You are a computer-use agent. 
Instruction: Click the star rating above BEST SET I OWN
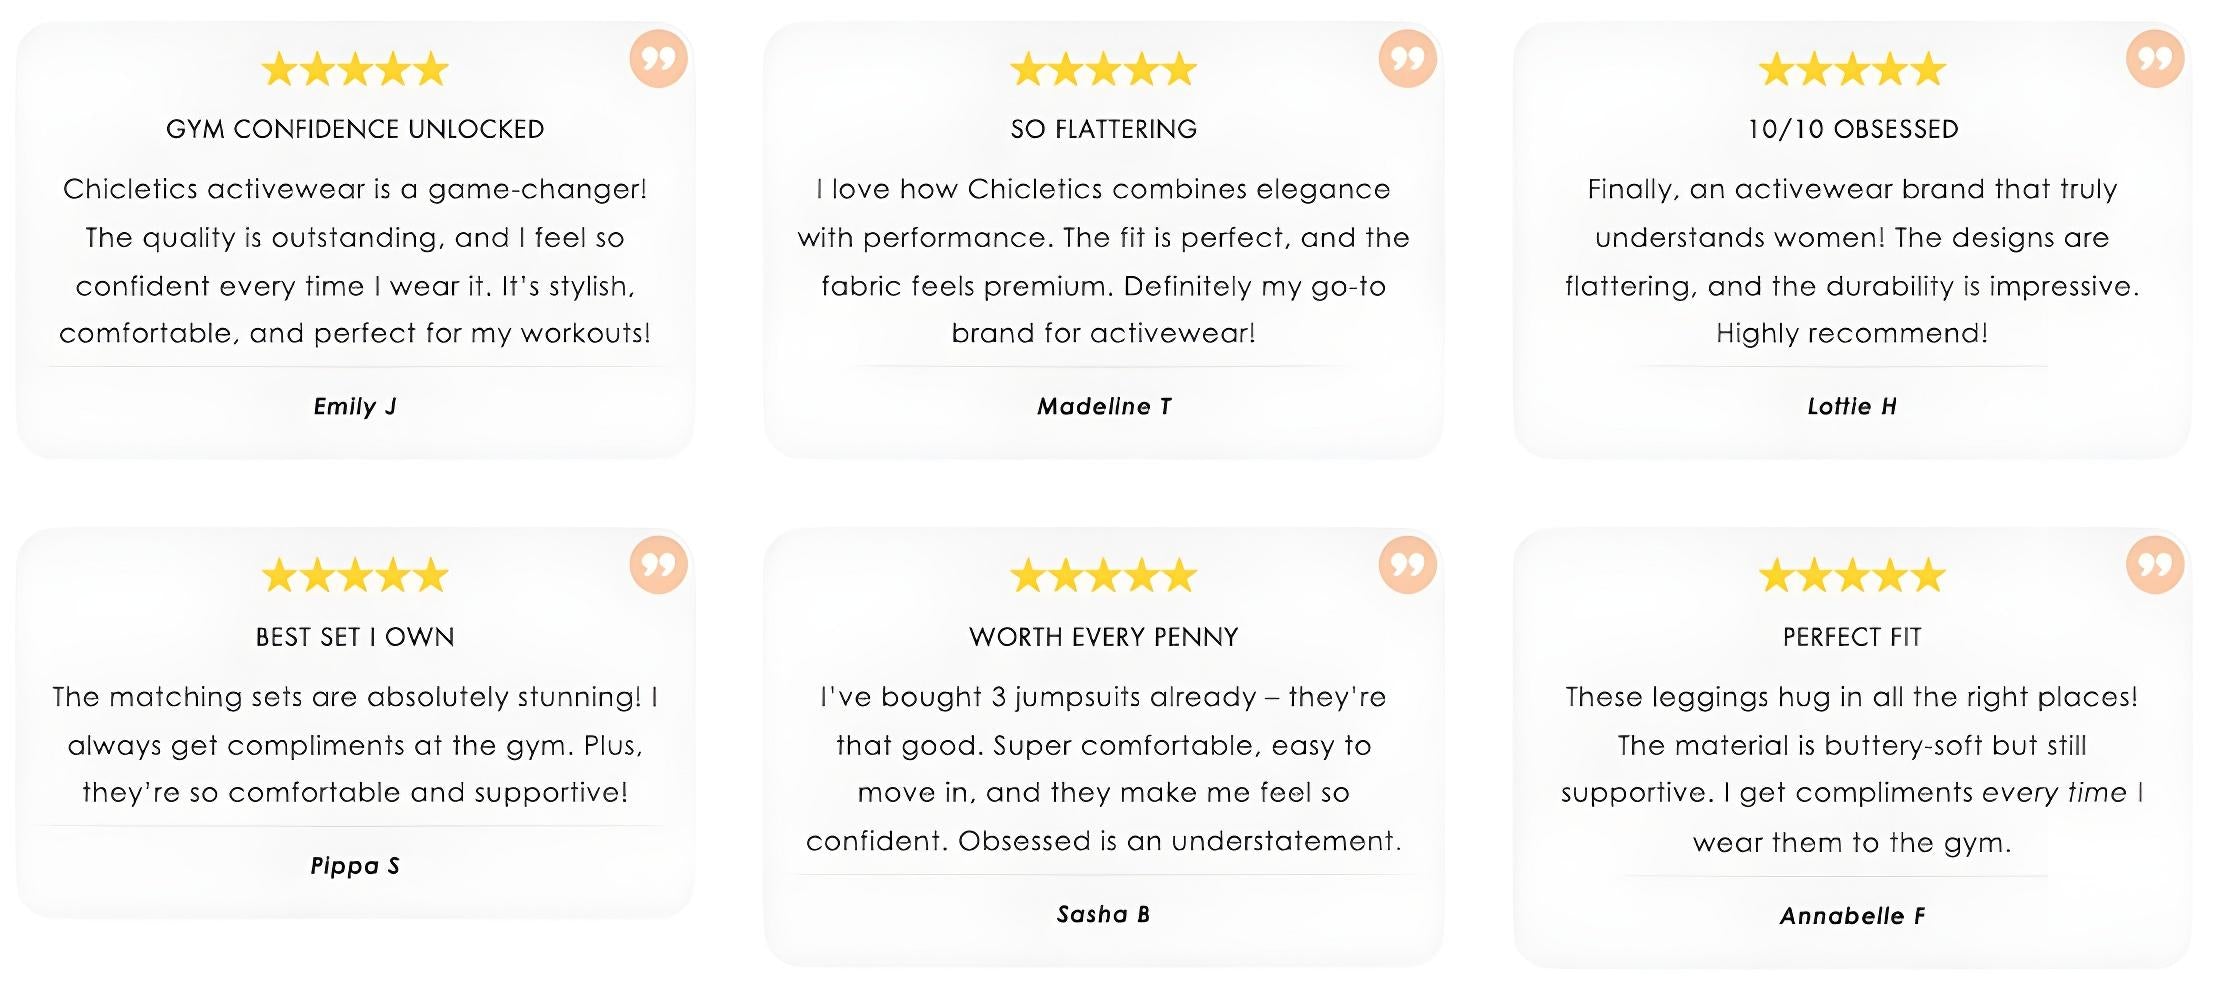[355, 576]
